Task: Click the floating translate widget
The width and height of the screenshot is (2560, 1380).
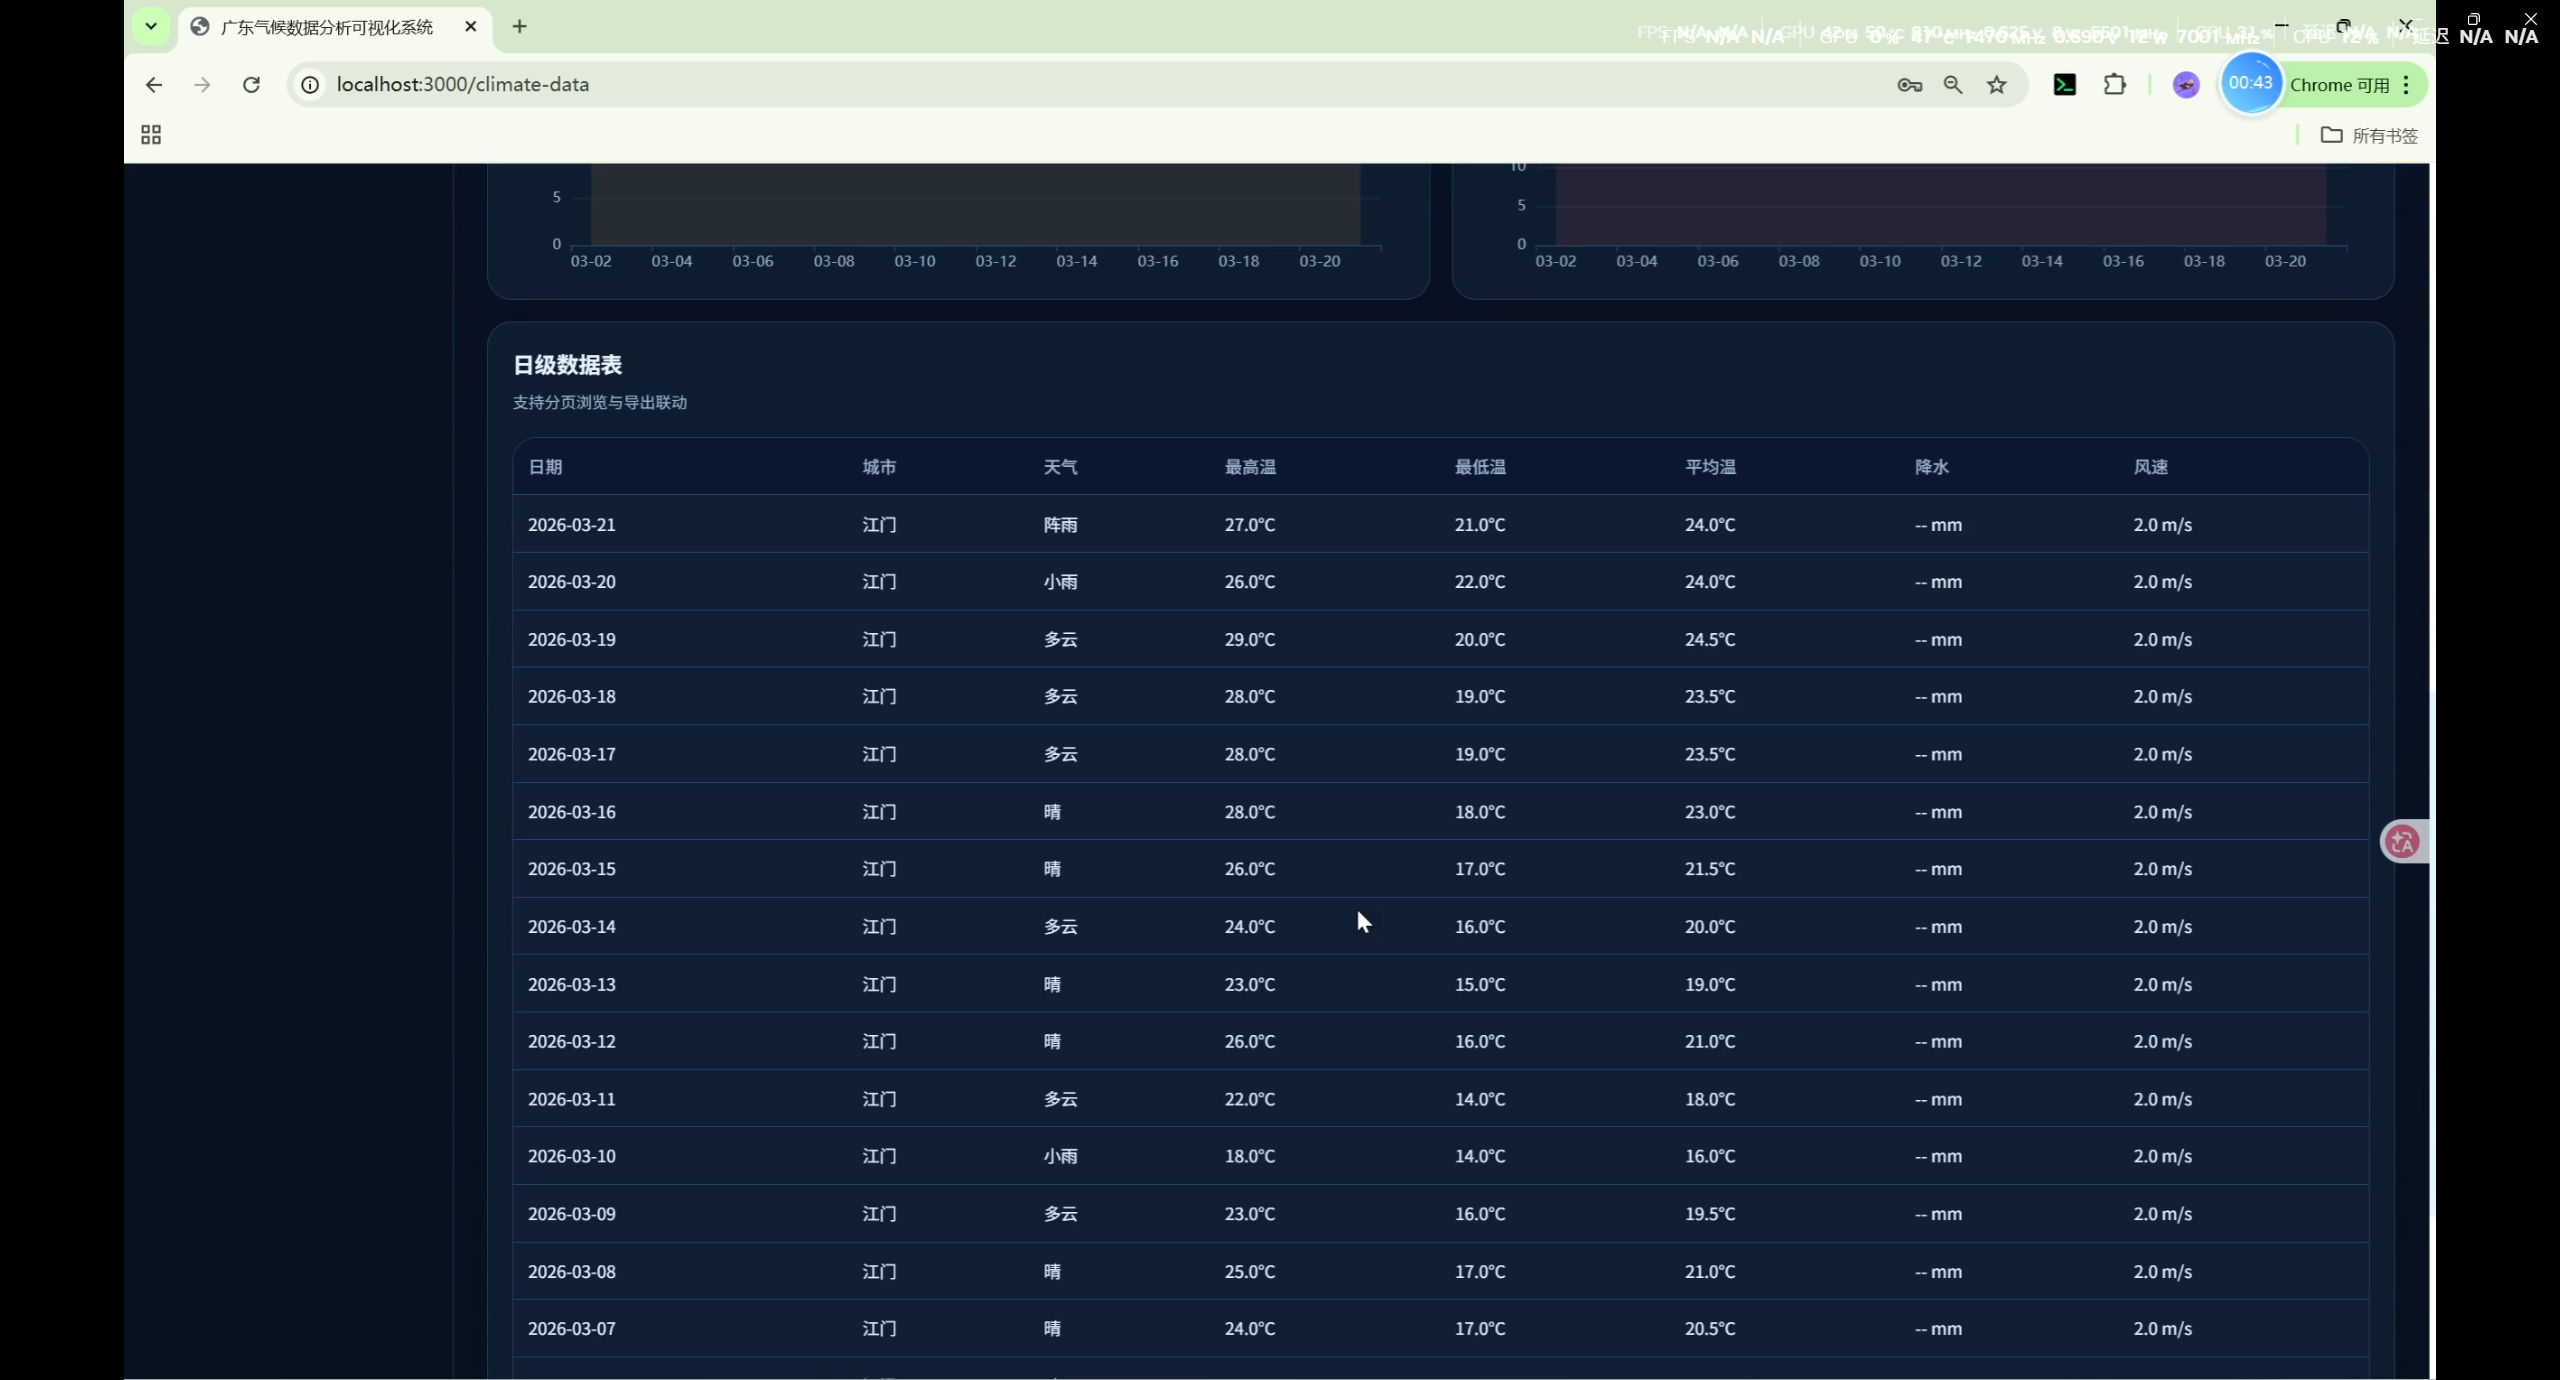Action: pos(2402,842)
